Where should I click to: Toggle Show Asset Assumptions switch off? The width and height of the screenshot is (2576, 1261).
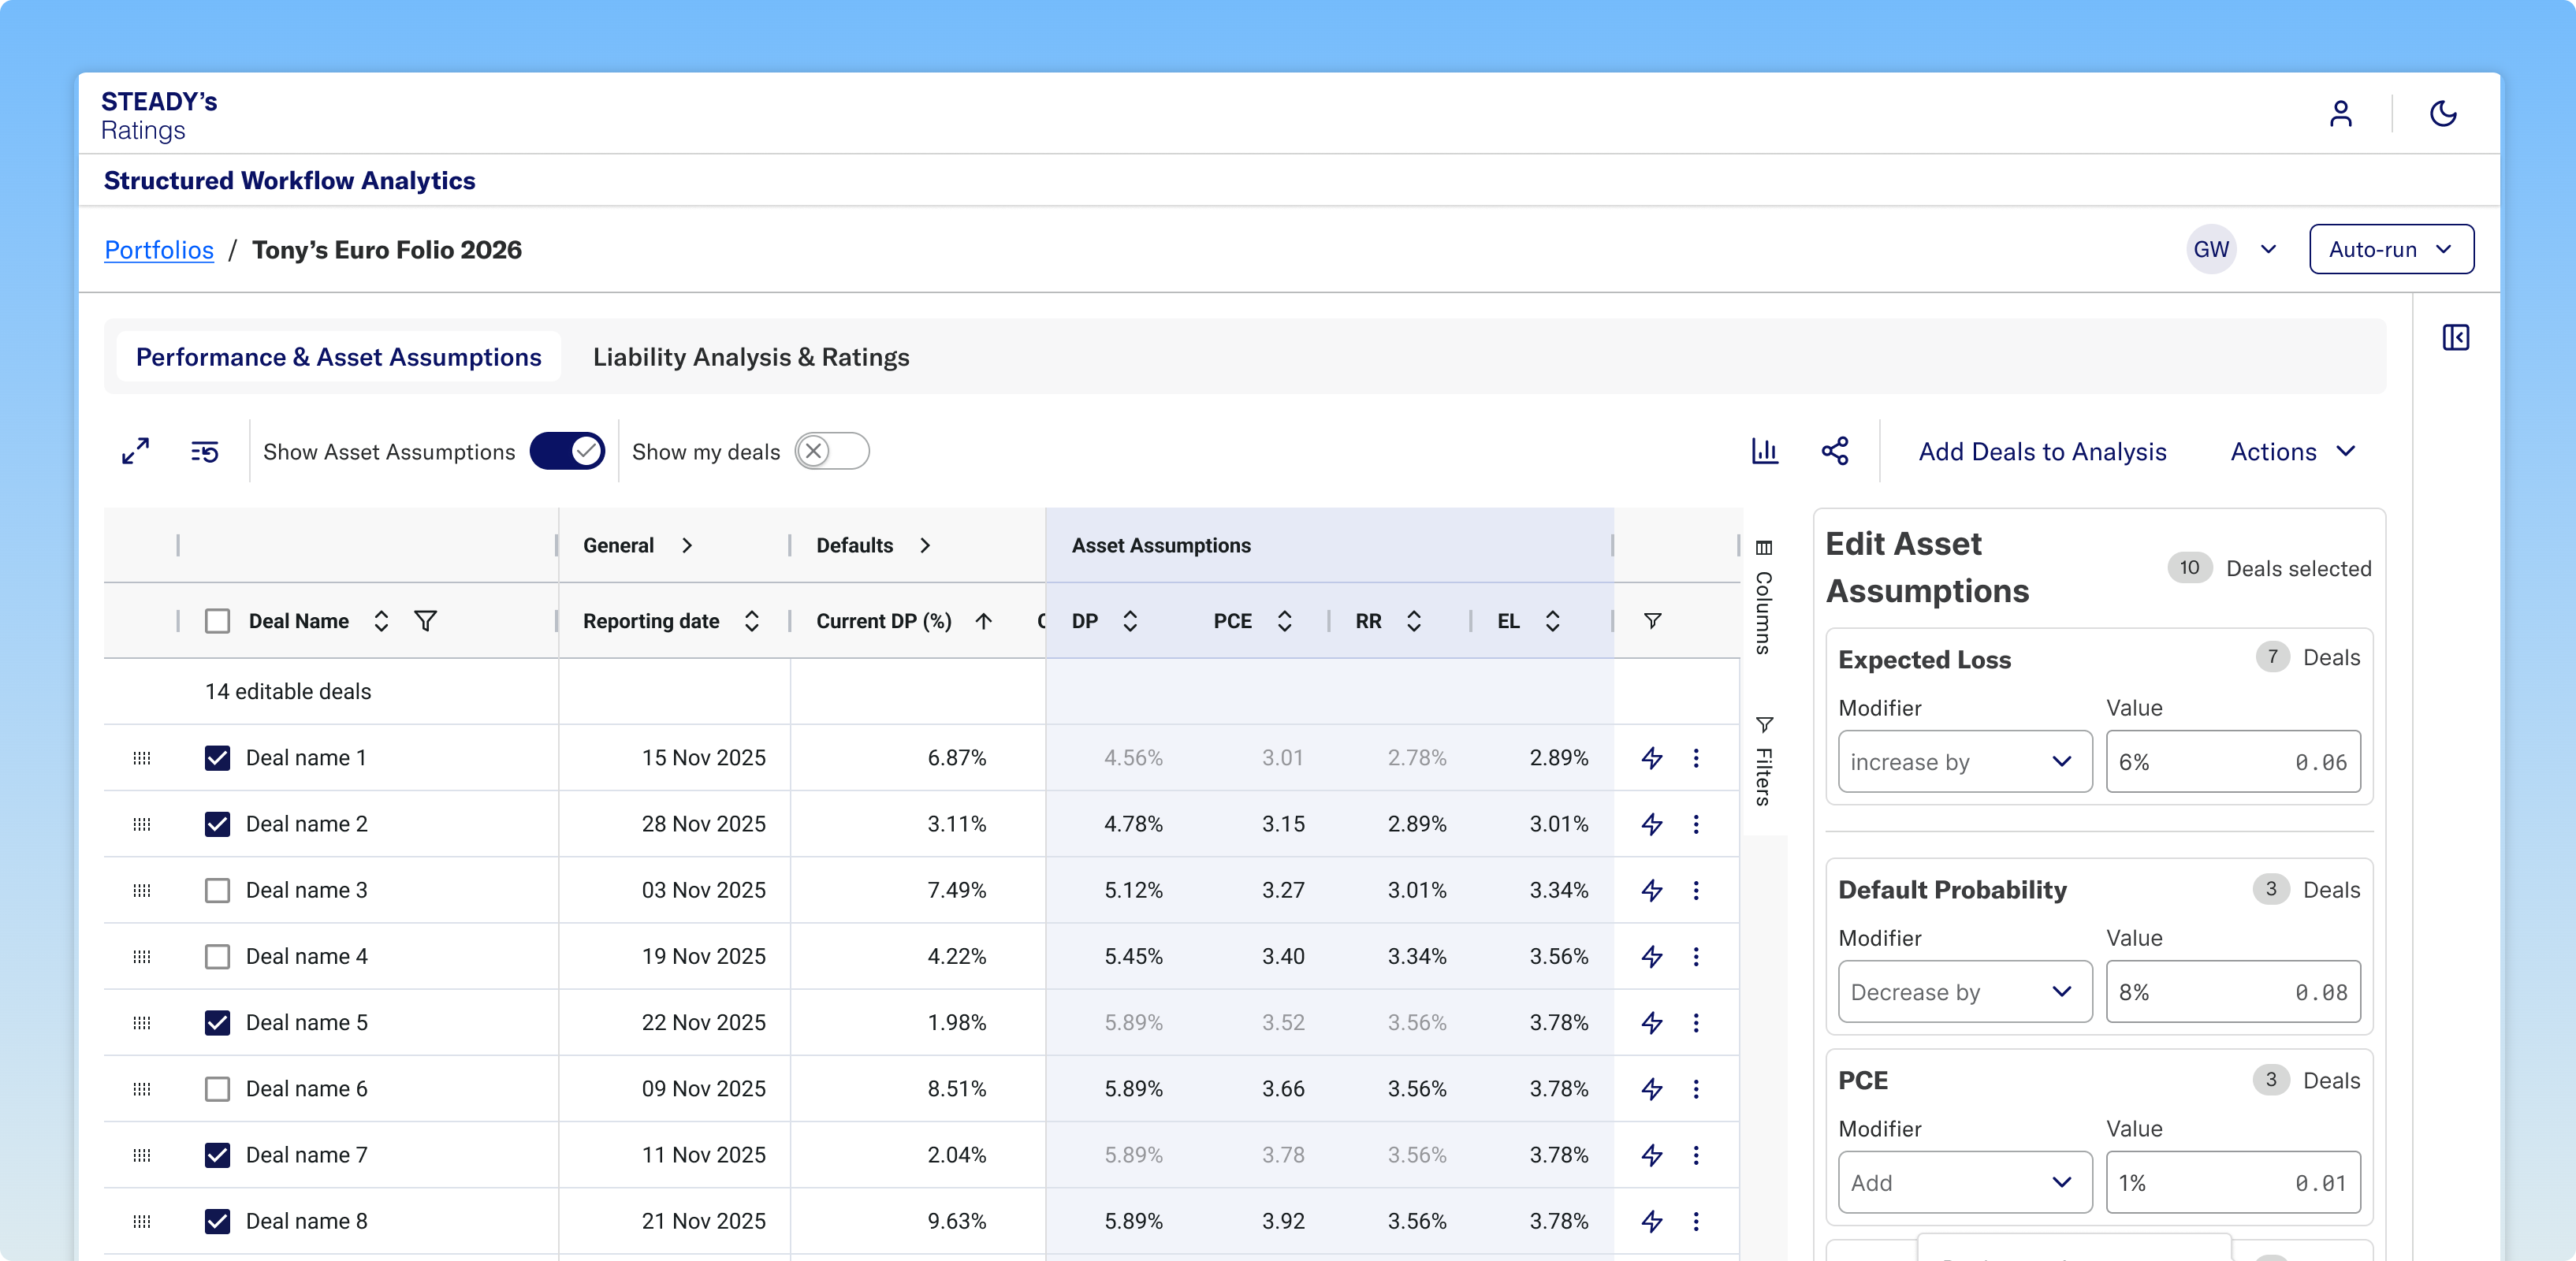pos(567,451)
